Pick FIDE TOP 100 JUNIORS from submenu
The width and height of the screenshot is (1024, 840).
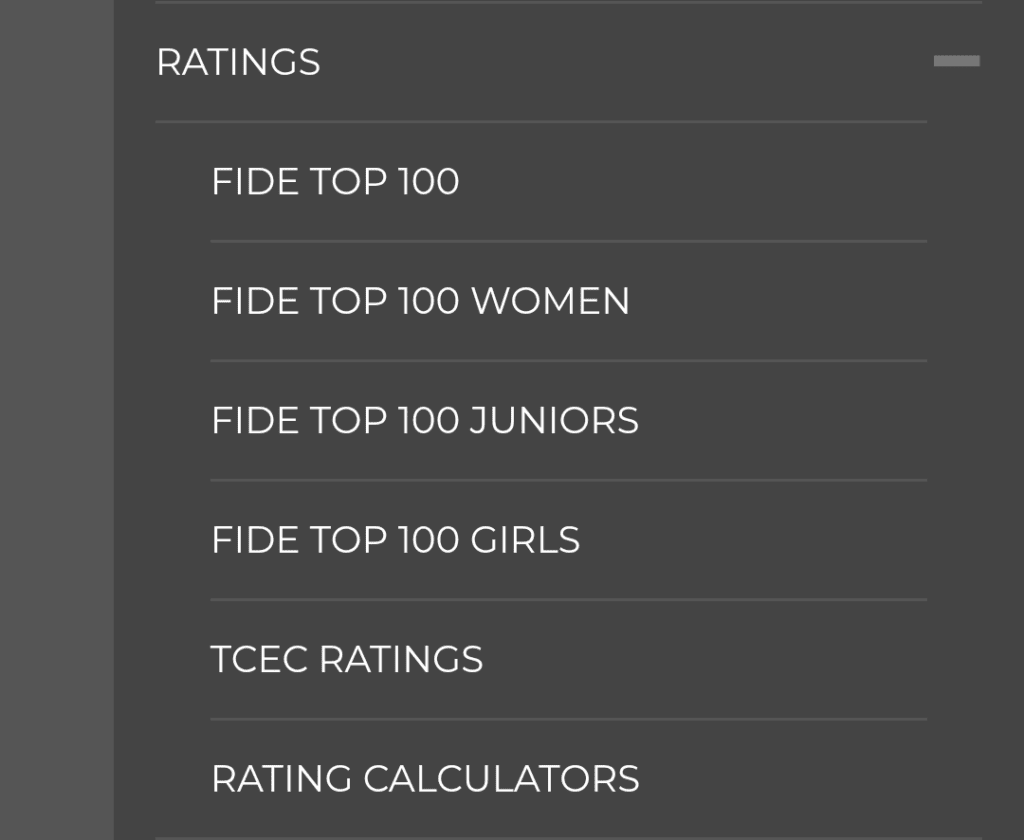point(424,421)
